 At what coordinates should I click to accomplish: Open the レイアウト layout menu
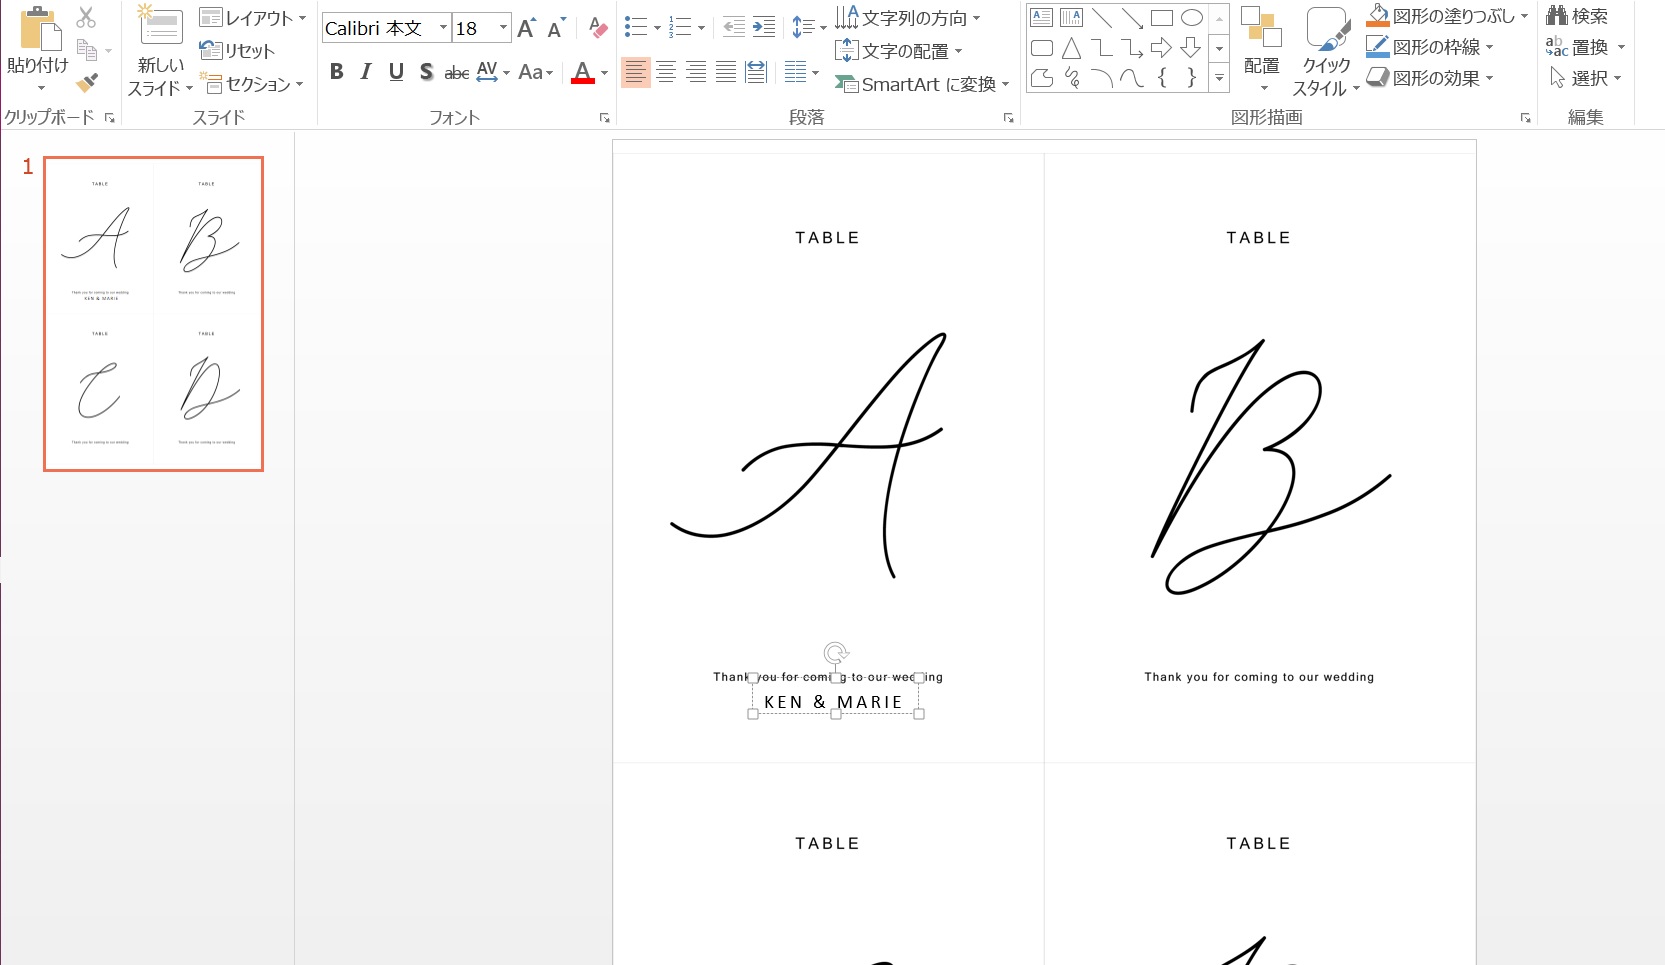[253, 18]
